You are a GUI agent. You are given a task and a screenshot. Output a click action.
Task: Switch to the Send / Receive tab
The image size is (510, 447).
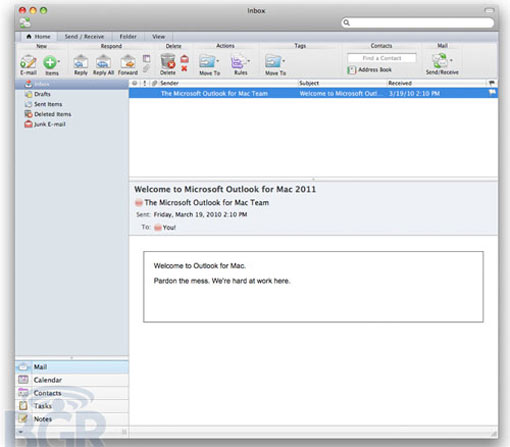click(84, 37)
